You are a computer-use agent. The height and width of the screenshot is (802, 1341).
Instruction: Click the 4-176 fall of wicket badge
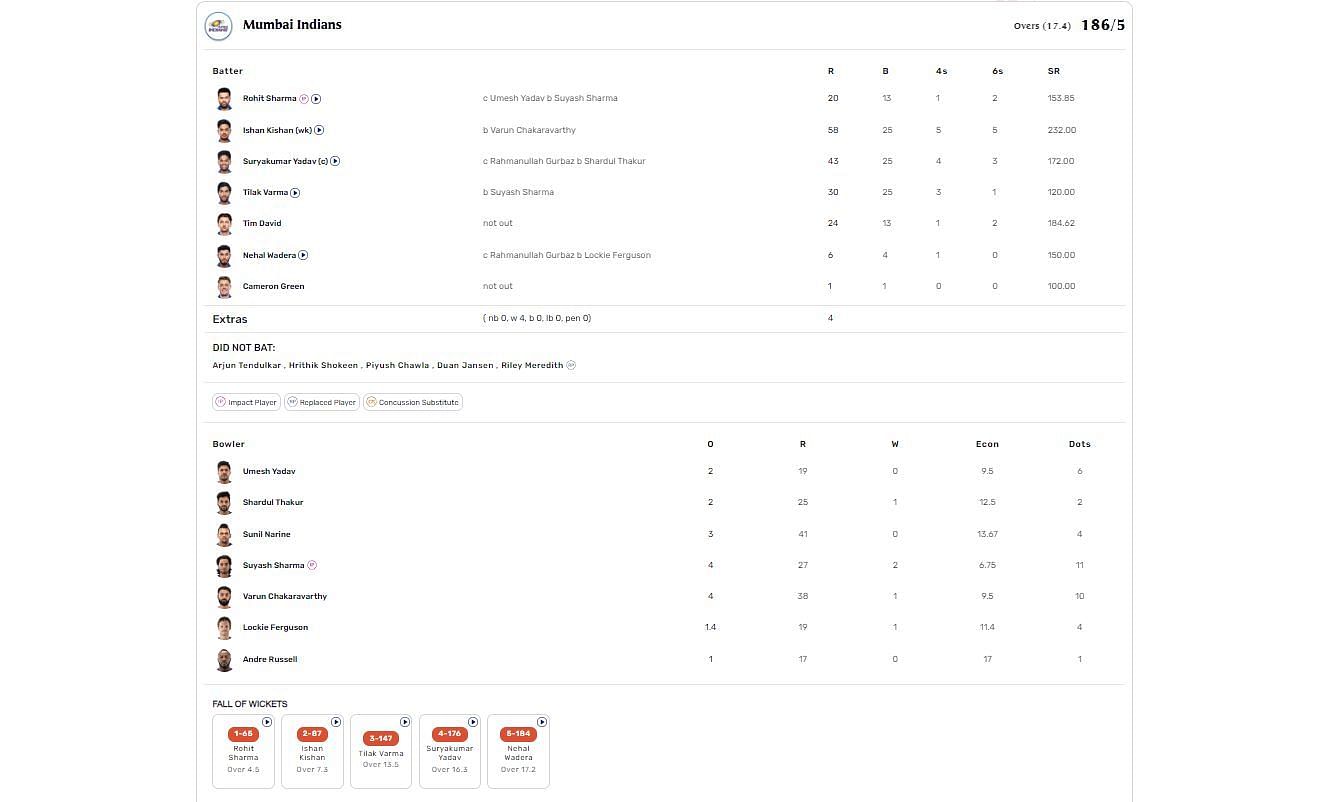449,734
